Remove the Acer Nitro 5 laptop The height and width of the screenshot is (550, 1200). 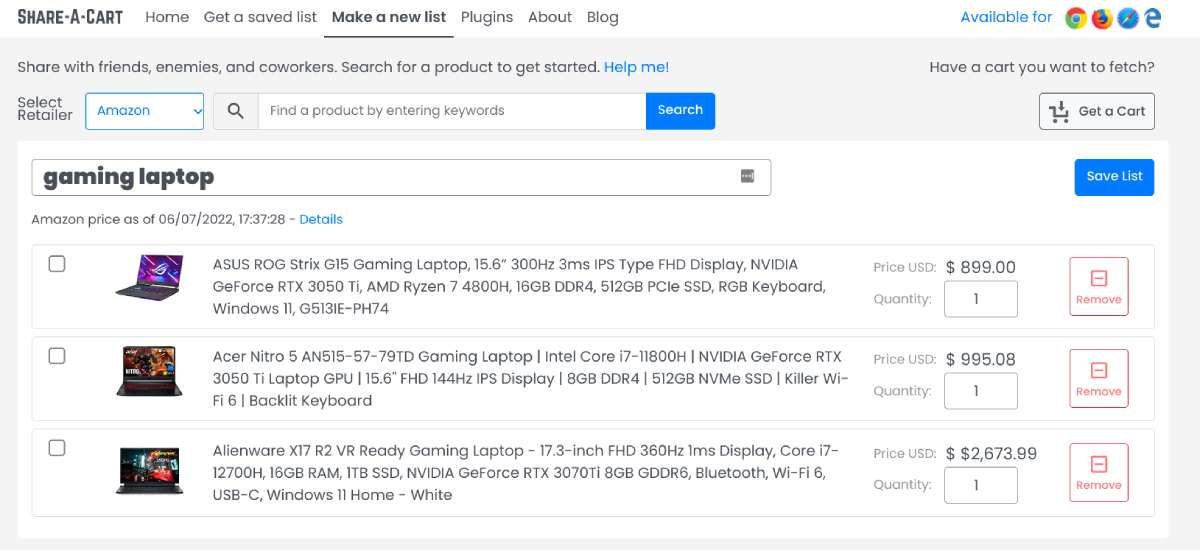[1098, 378]
